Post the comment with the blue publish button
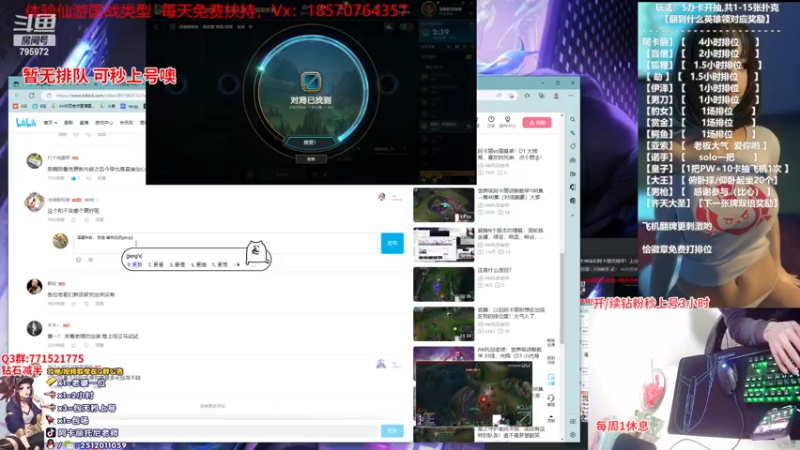800x450 pixels. point(392,243)
